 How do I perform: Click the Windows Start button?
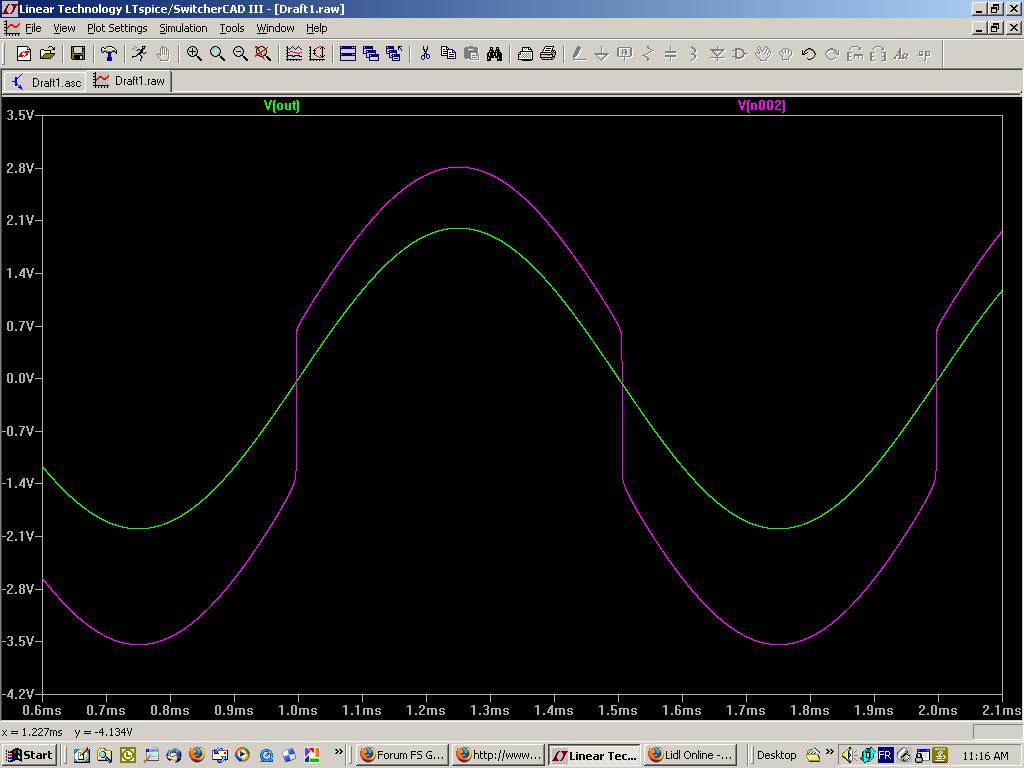[x=29, y=755]
